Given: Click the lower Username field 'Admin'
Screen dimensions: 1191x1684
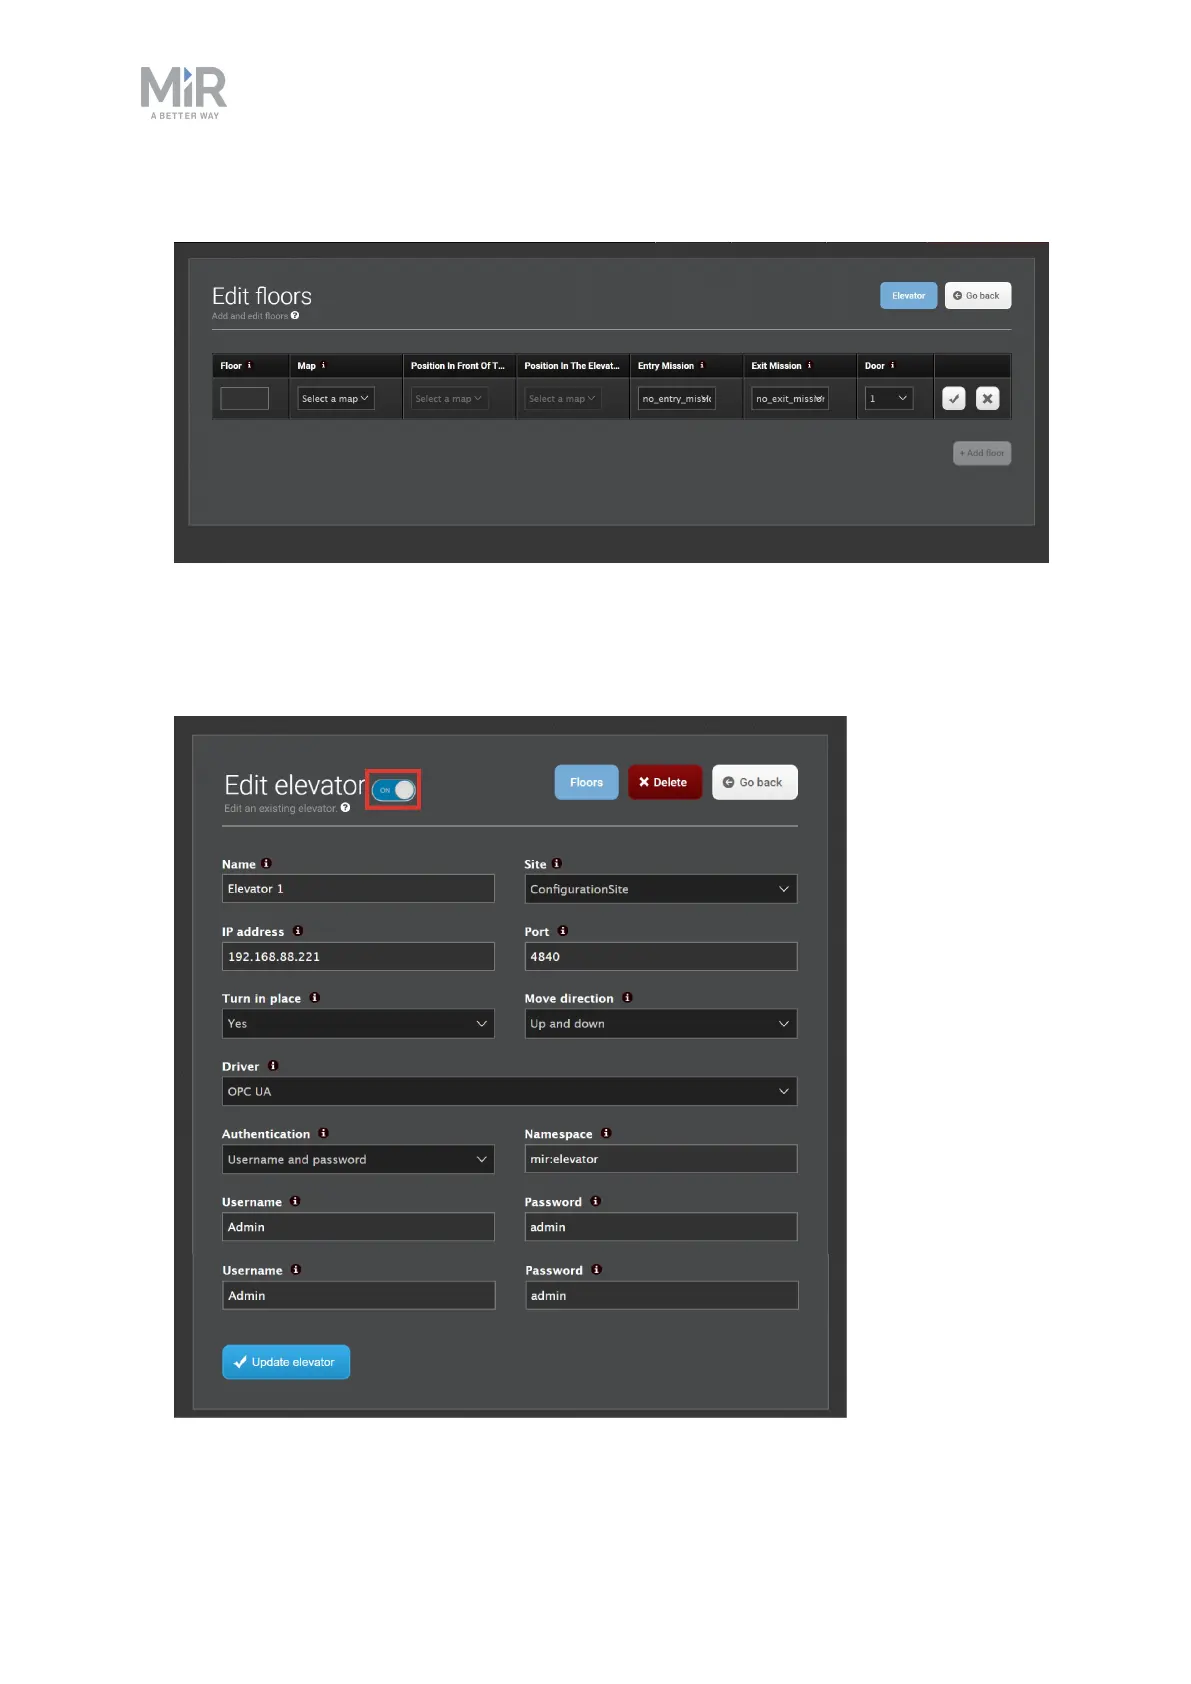Looking at the screenshot, I should pos(359,1295).
